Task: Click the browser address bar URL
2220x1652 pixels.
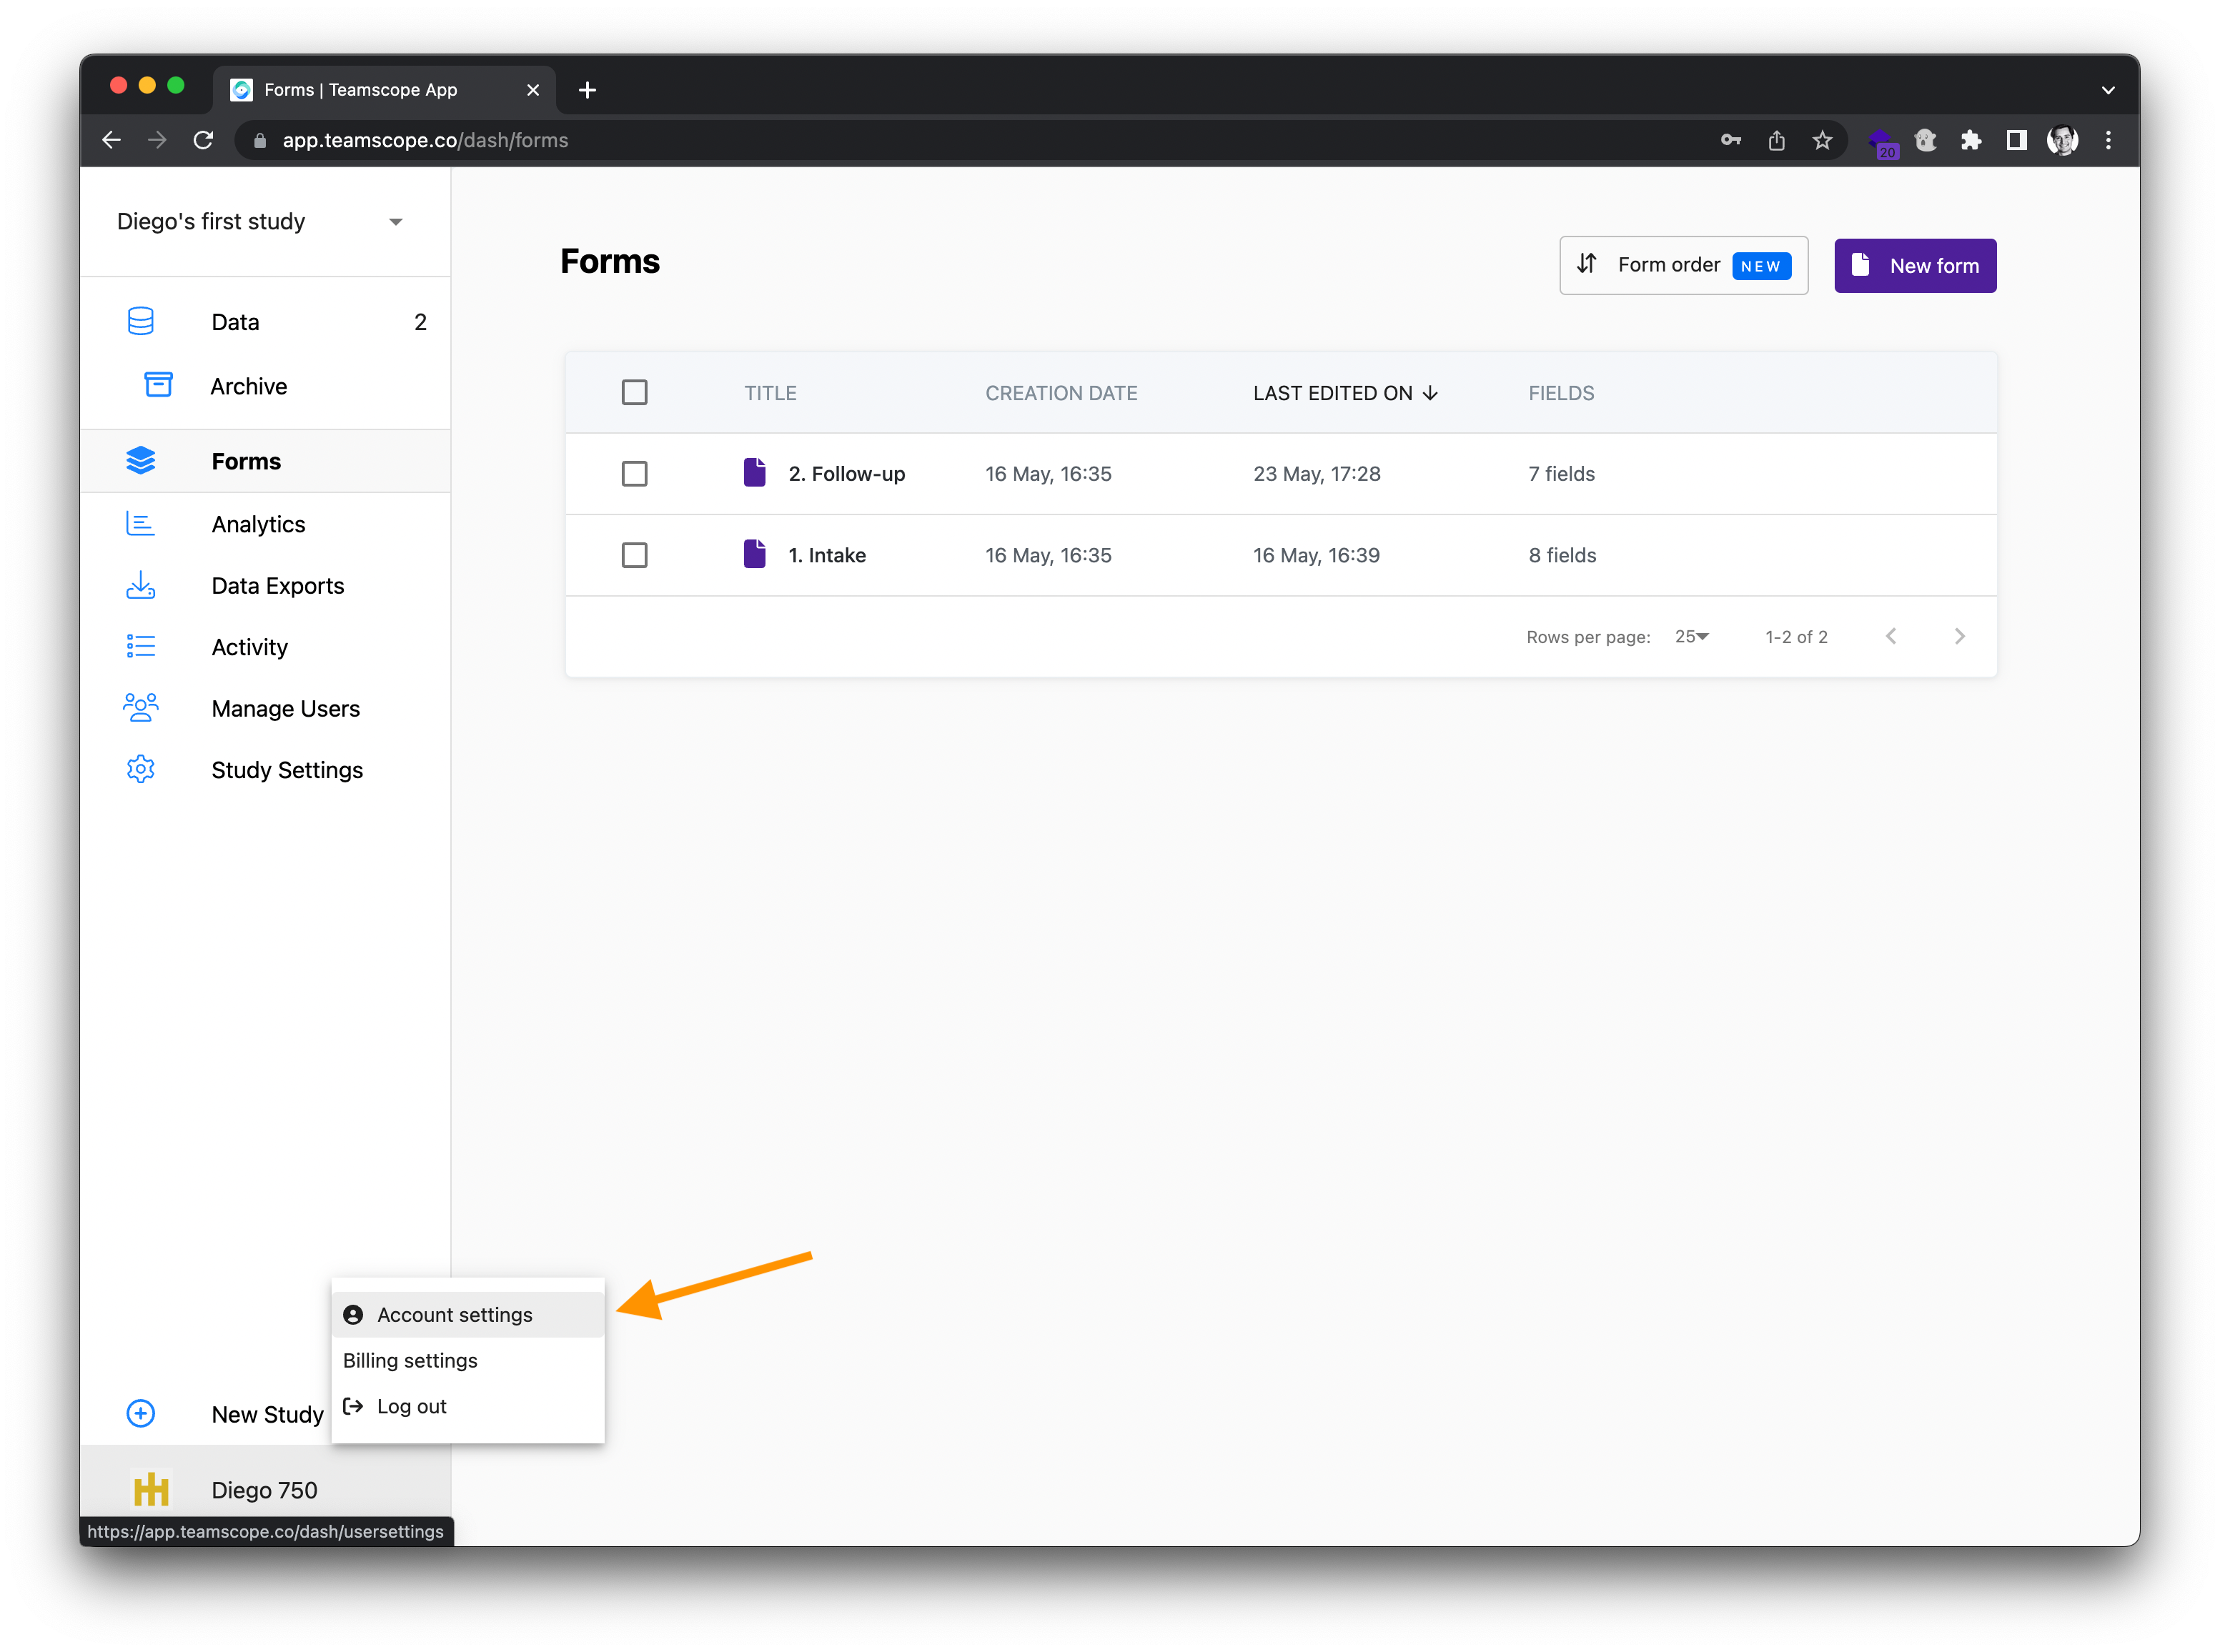Action: coord(425,140)
